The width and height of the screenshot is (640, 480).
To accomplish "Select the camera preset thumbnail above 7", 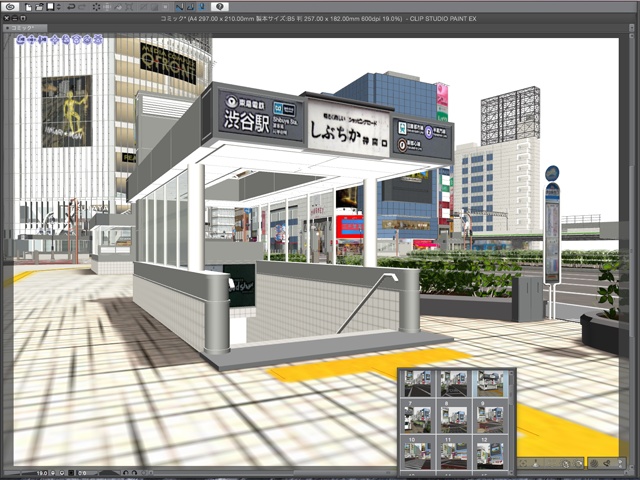I will 417,384.
